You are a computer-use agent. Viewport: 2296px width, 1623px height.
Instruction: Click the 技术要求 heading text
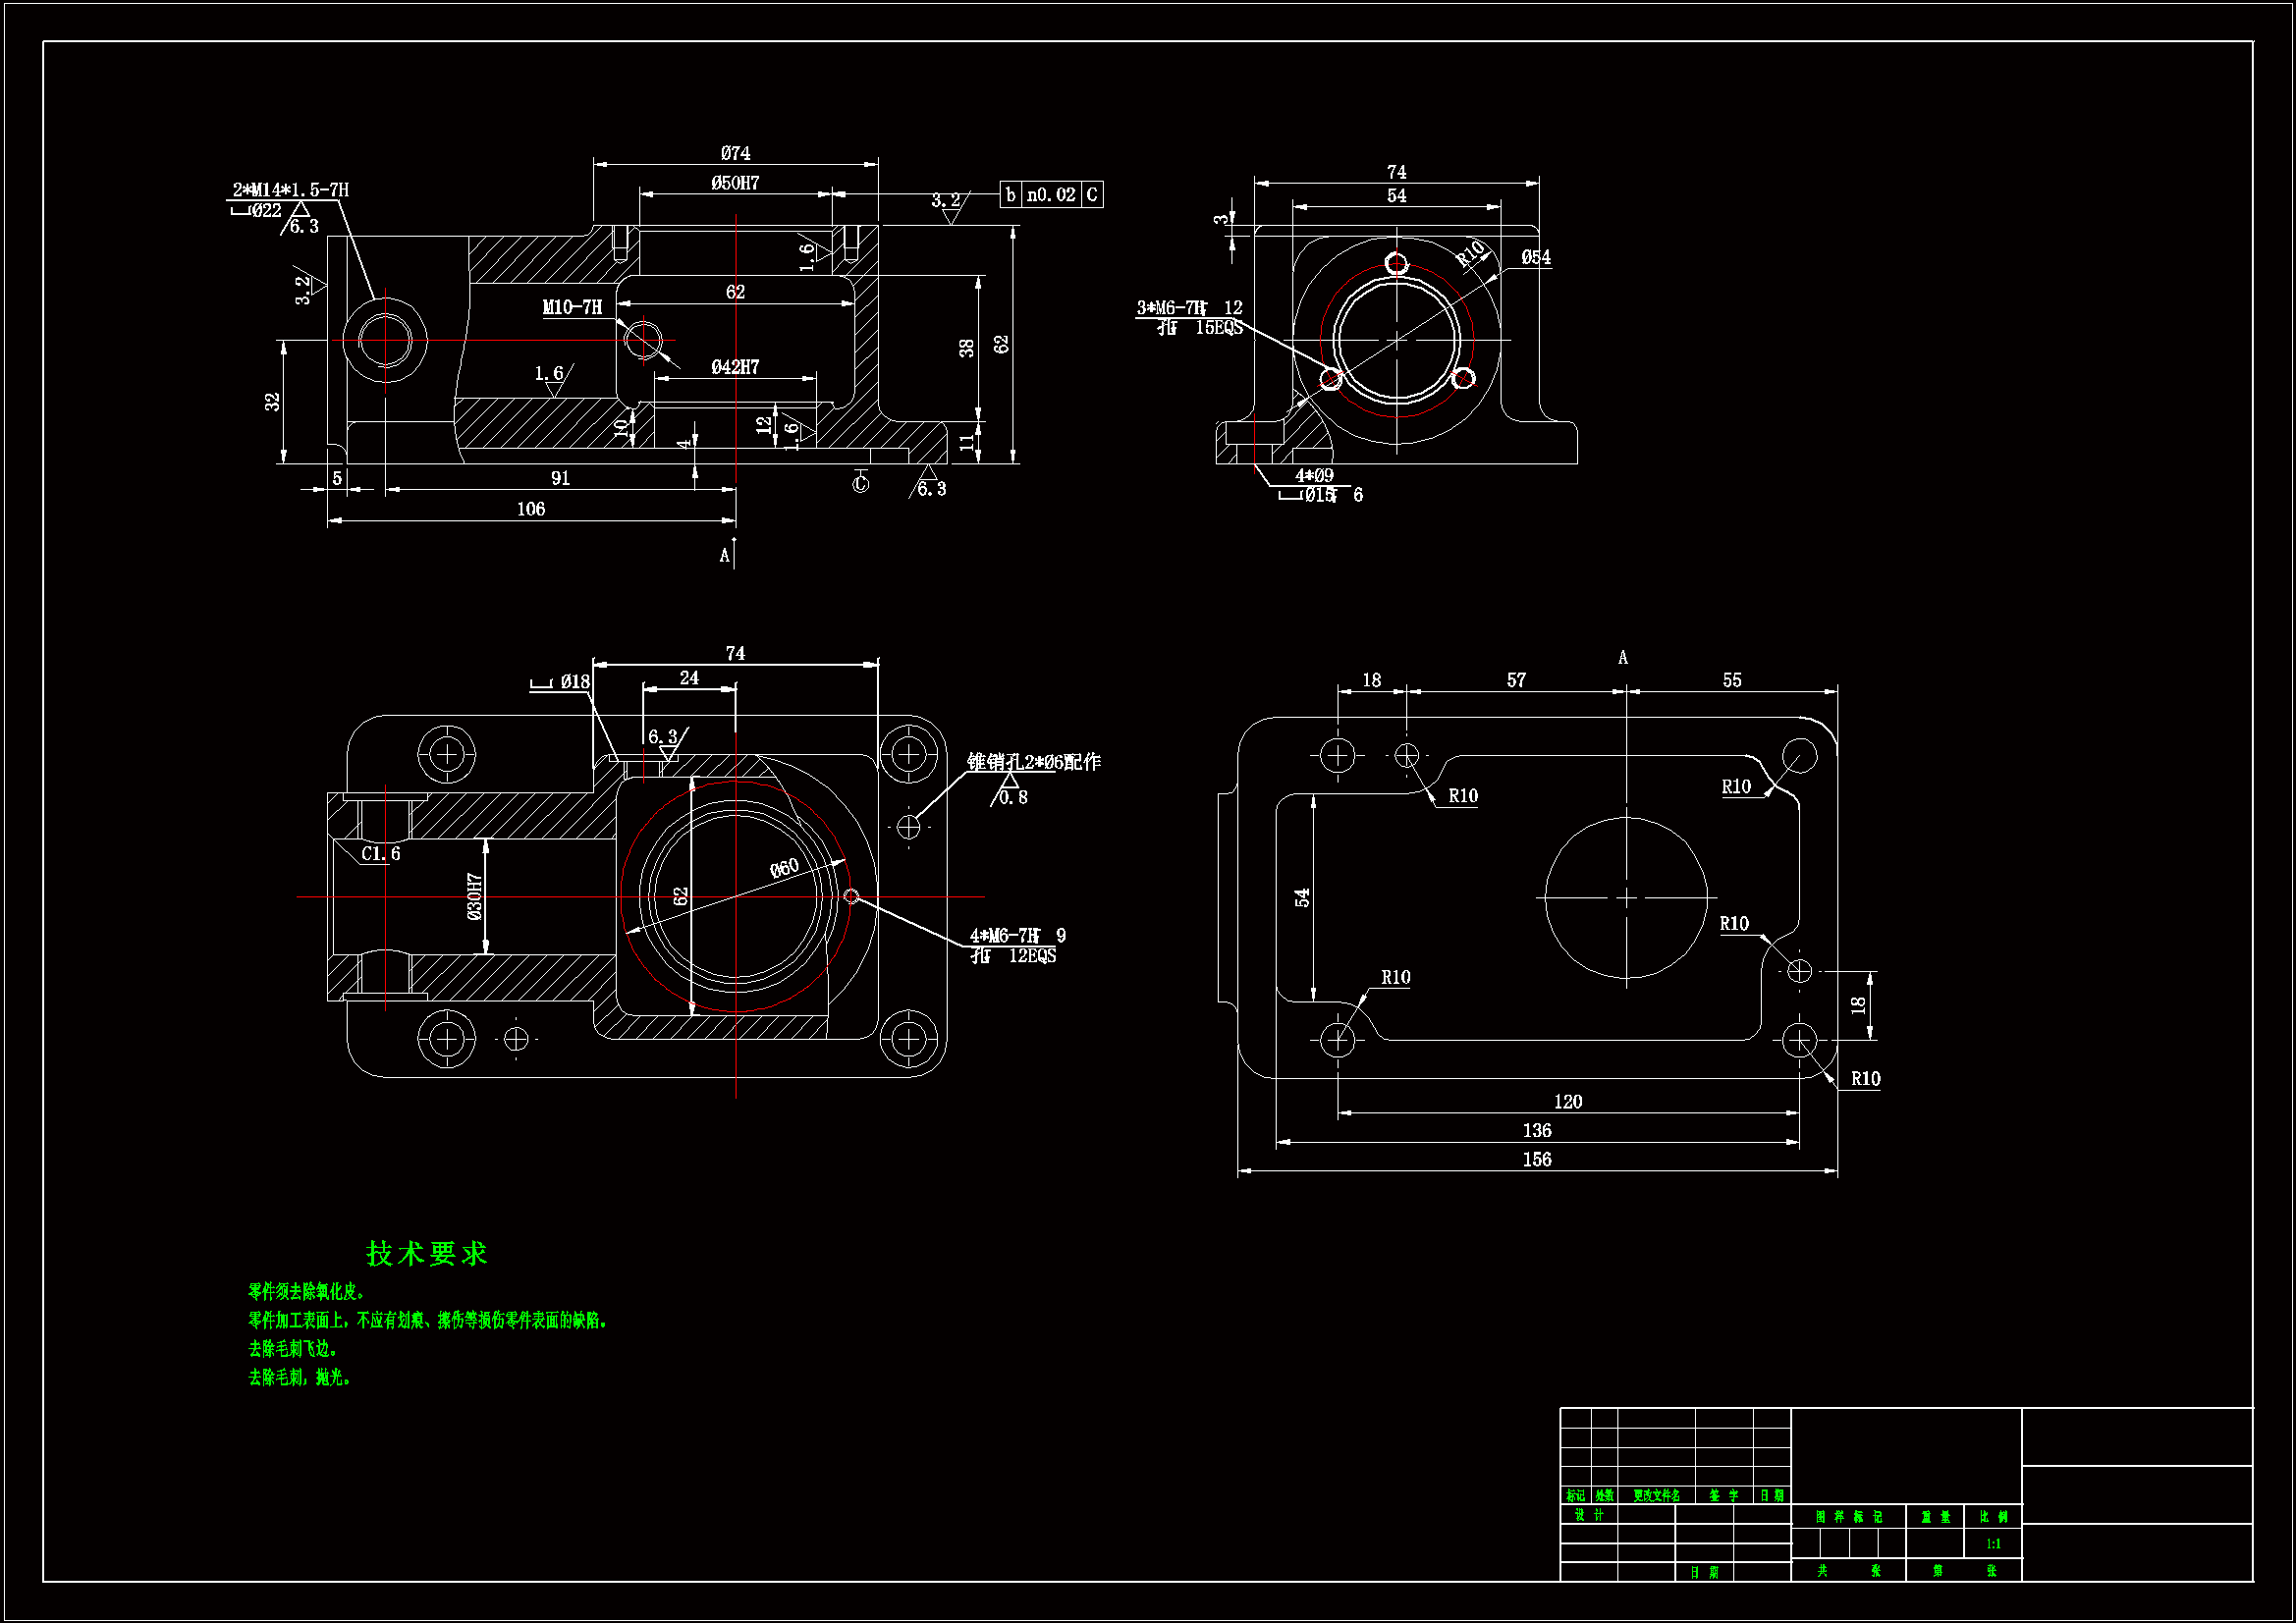[426, 1253]
